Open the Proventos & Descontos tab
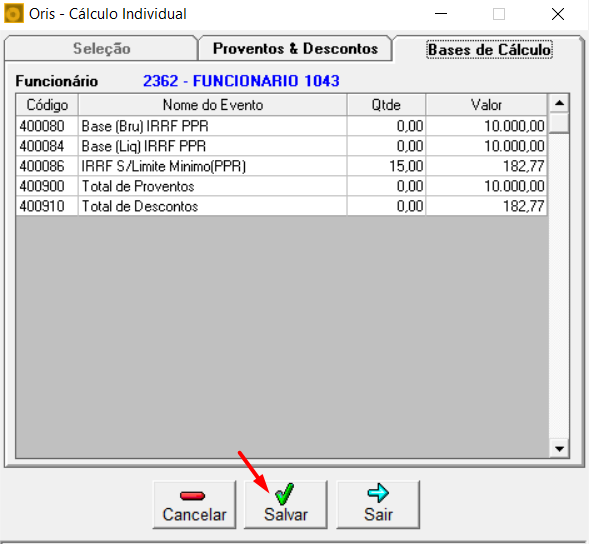Image resolution: width=590 pixels, height=544 pixels. coord(295,49)
